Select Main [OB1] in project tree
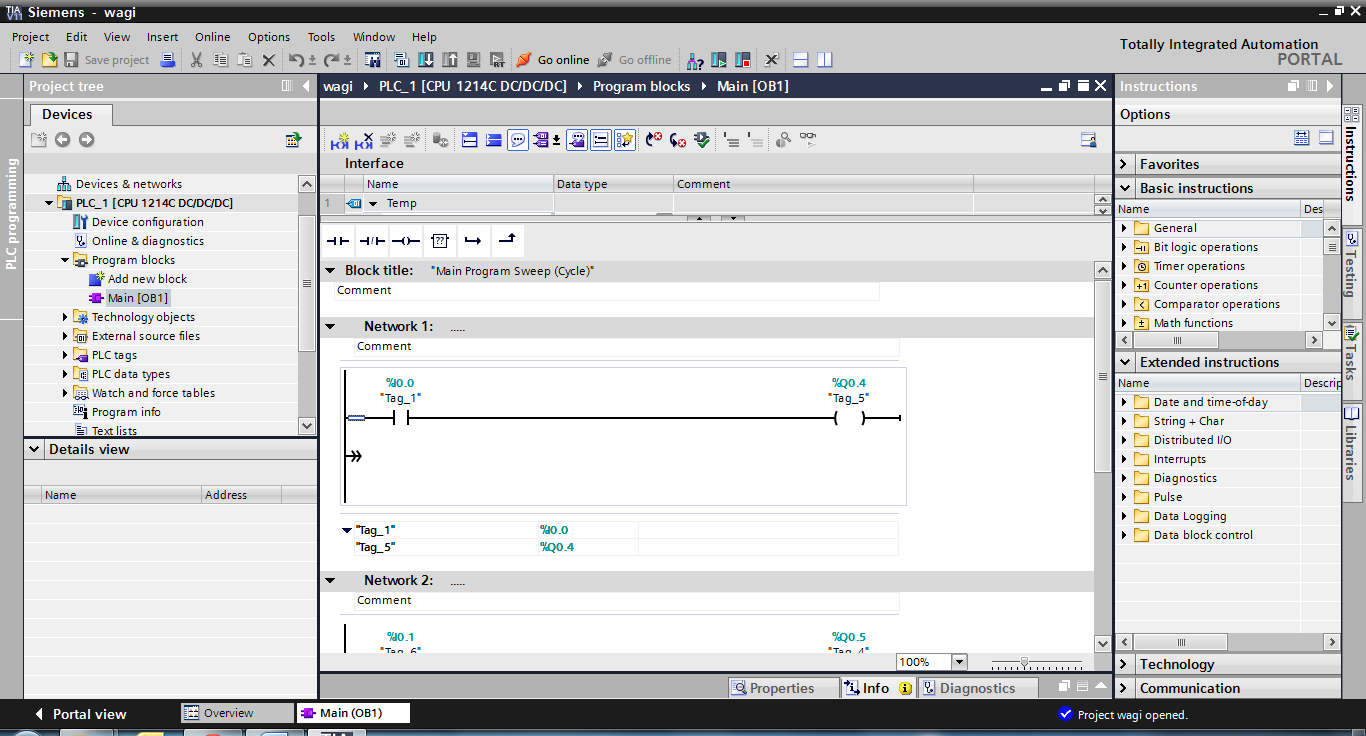The height and width of the screenshot is (736, 1366). point(129,298)
